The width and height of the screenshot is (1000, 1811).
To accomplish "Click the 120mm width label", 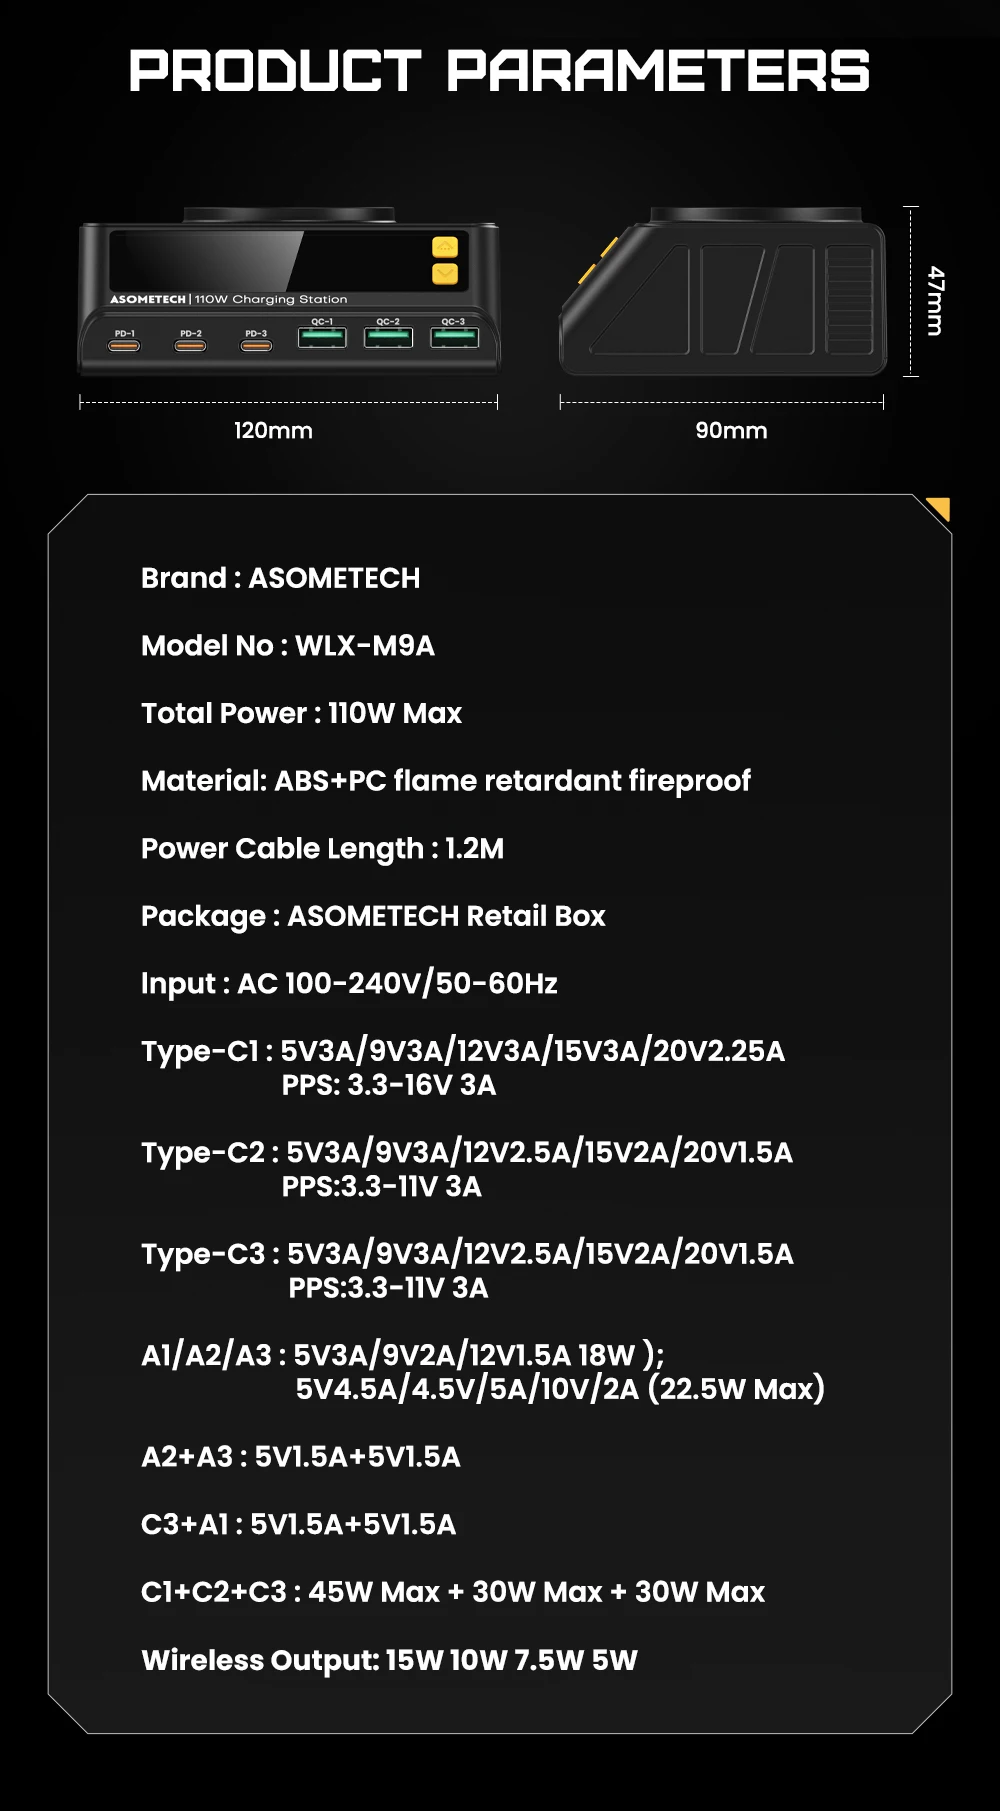I will (273, 431).
